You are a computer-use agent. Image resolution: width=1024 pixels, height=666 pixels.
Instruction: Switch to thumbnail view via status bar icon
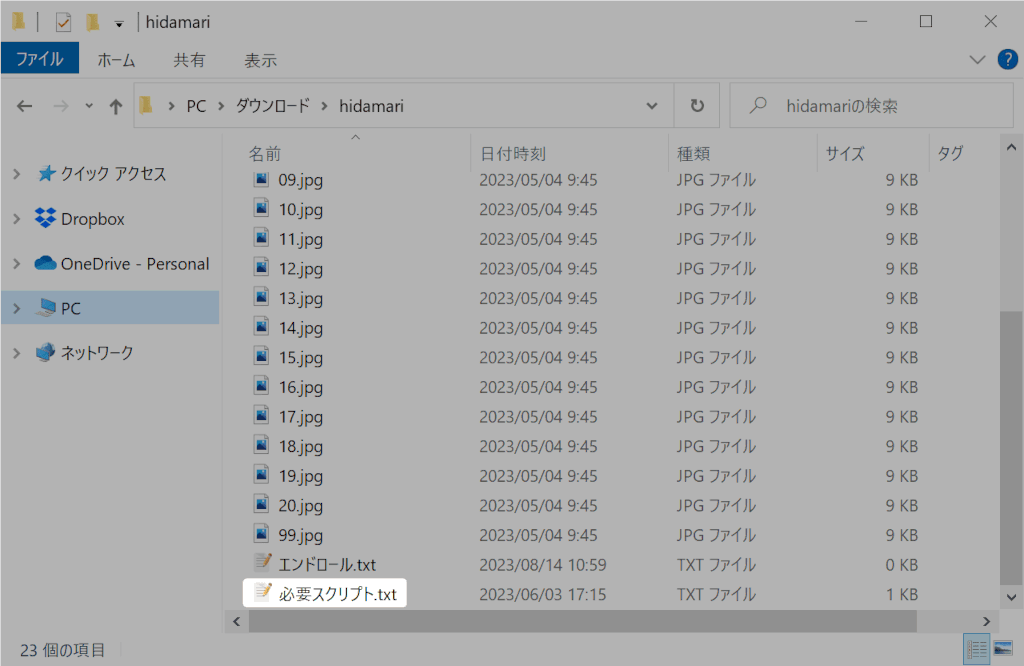click(1003, 648)
